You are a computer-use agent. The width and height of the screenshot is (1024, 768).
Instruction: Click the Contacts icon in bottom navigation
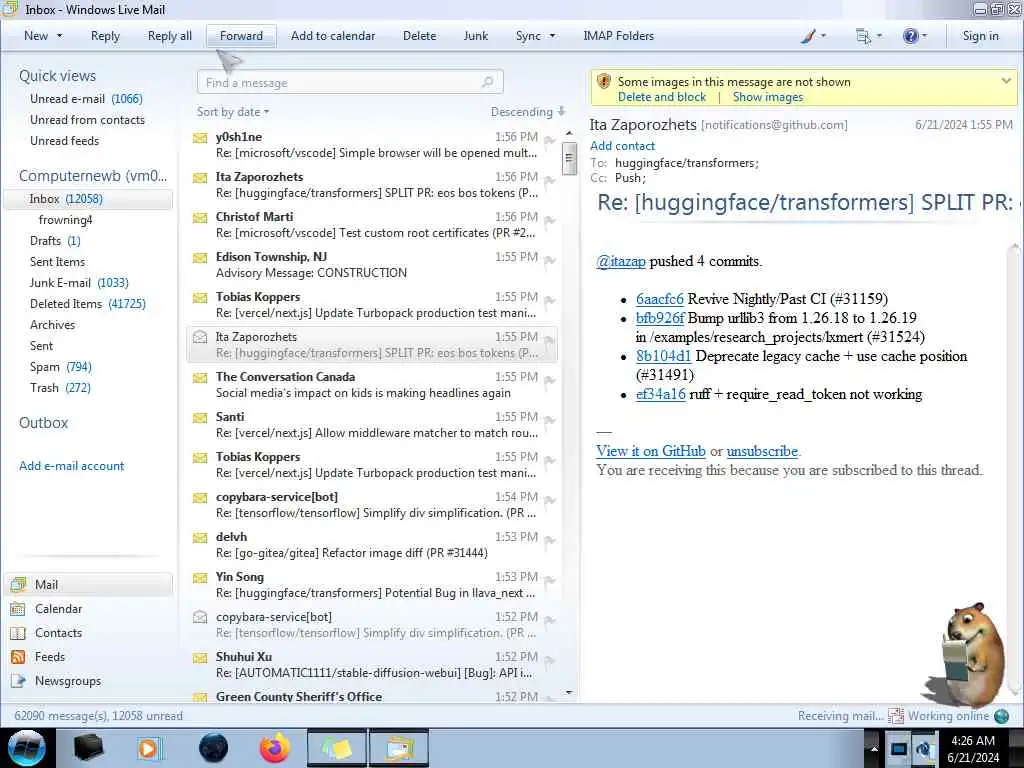point(18,633)
